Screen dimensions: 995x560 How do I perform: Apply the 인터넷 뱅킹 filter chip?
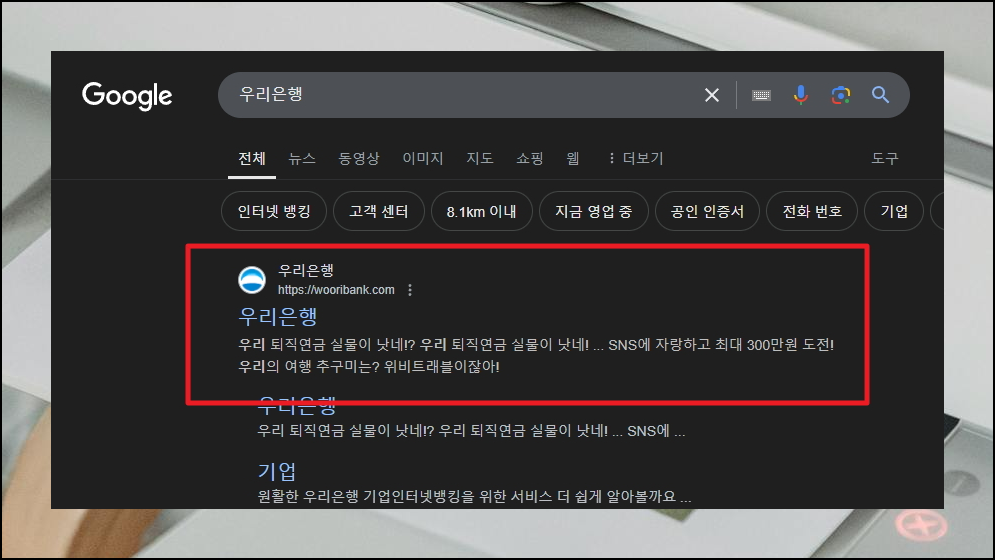(273, 211)
